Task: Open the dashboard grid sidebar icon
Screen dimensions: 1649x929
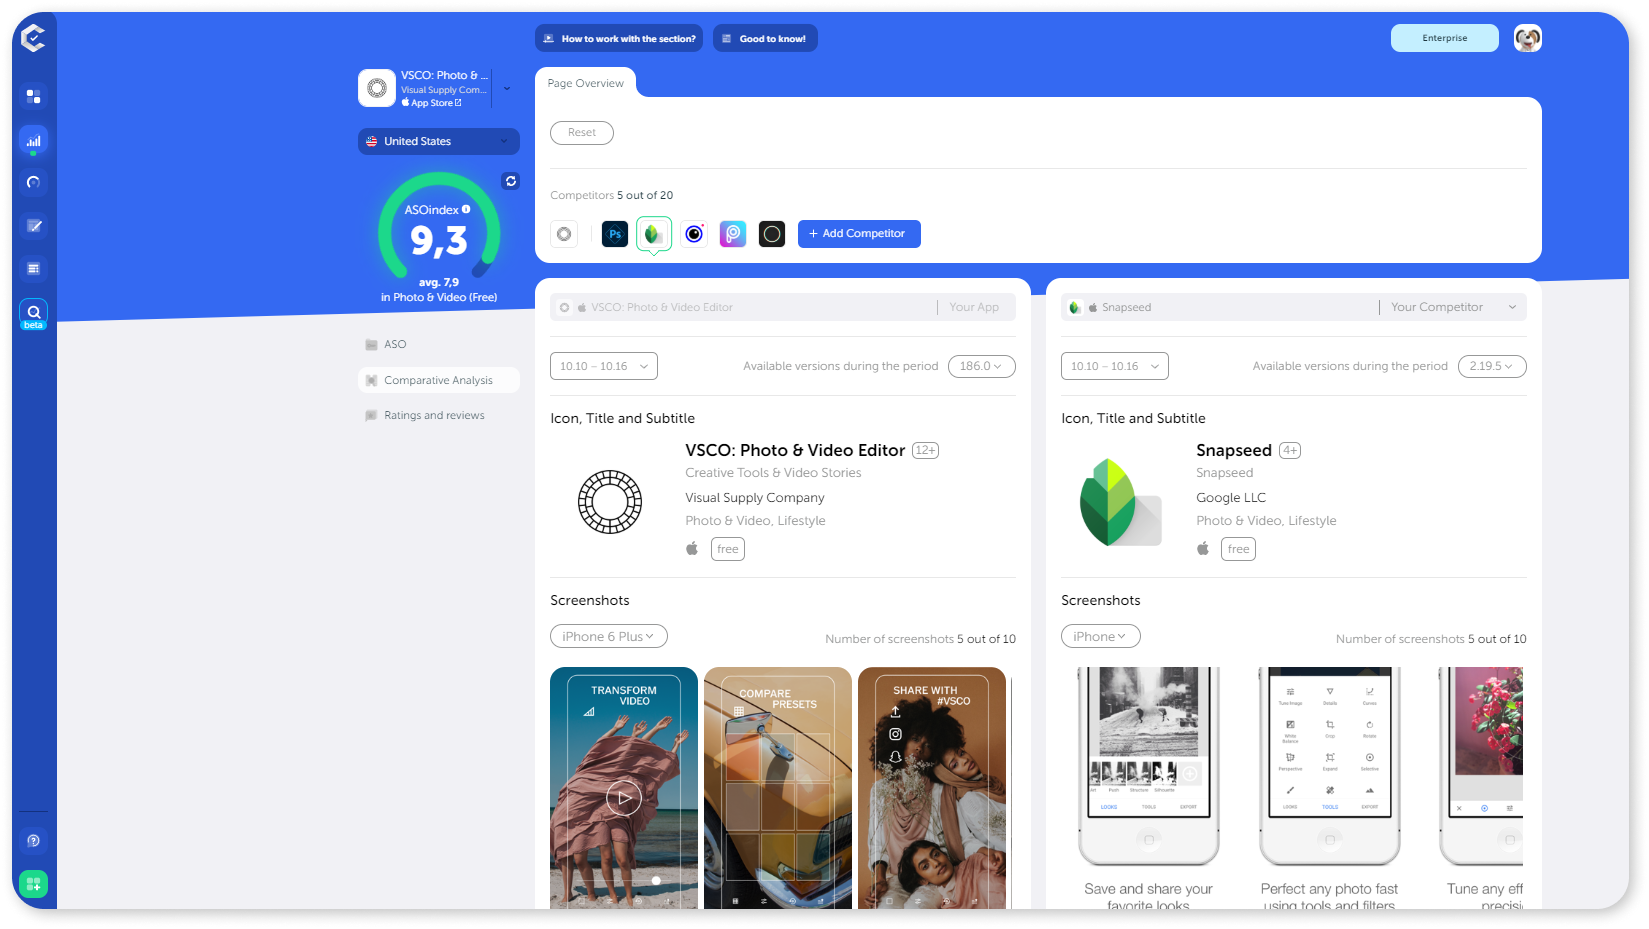Action: point(33,96)
